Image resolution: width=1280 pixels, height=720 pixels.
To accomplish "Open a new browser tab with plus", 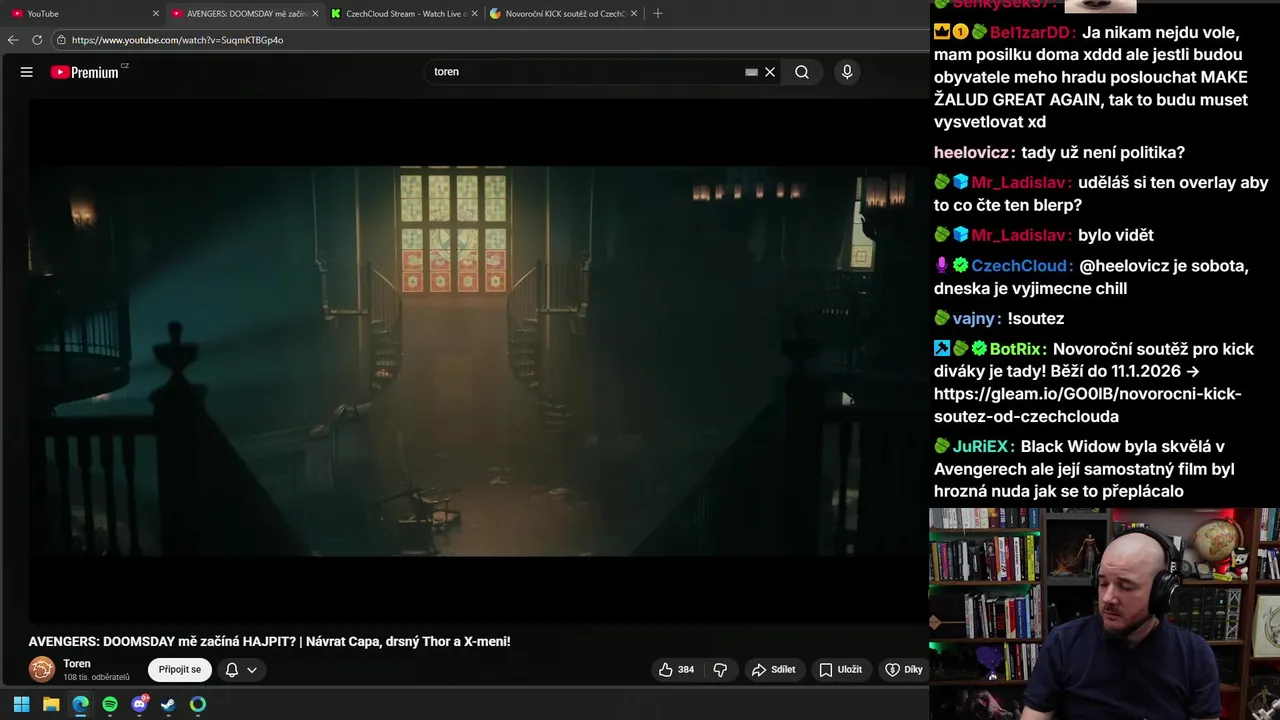I will (x=657, y=14).
